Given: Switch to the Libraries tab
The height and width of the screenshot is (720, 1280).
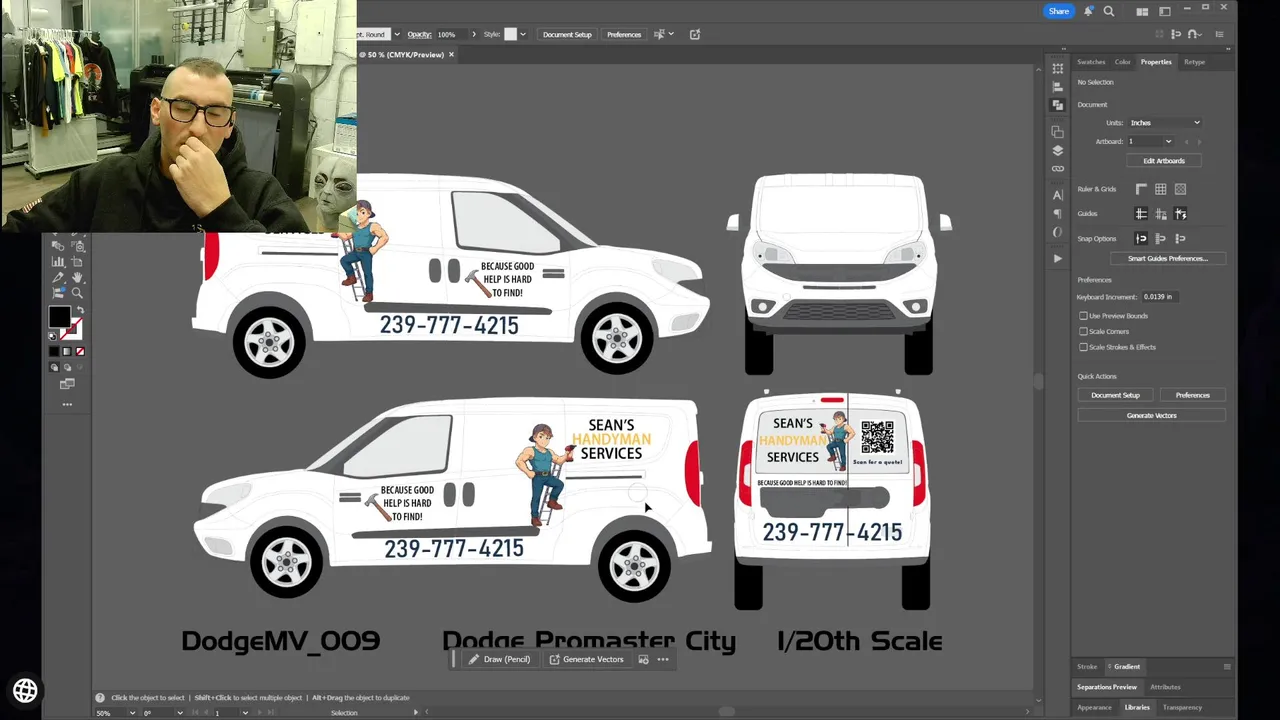Looking at the screenshot, I should [x=1137, y=707].
